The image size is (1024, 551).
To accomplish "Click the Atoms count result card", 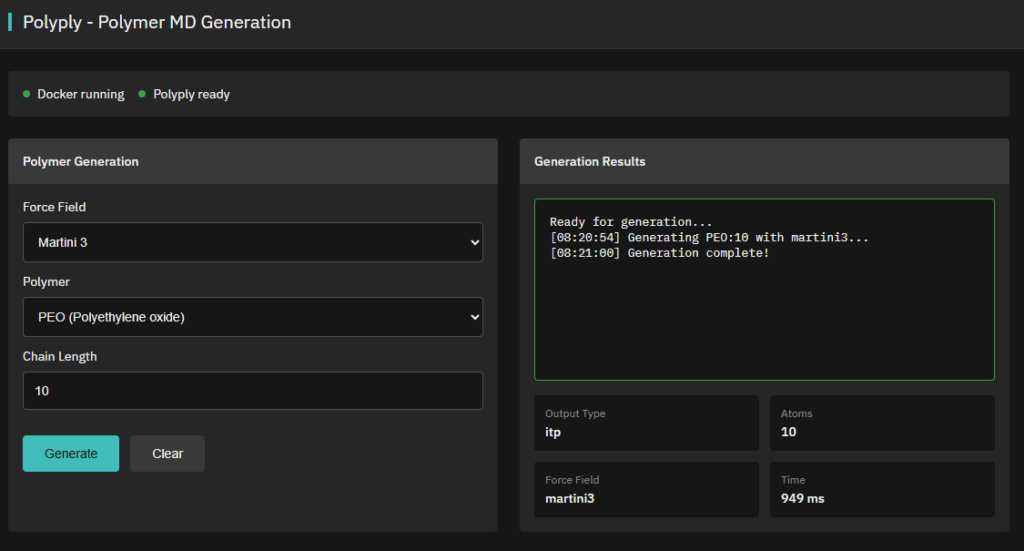I will tap(882, 423).
